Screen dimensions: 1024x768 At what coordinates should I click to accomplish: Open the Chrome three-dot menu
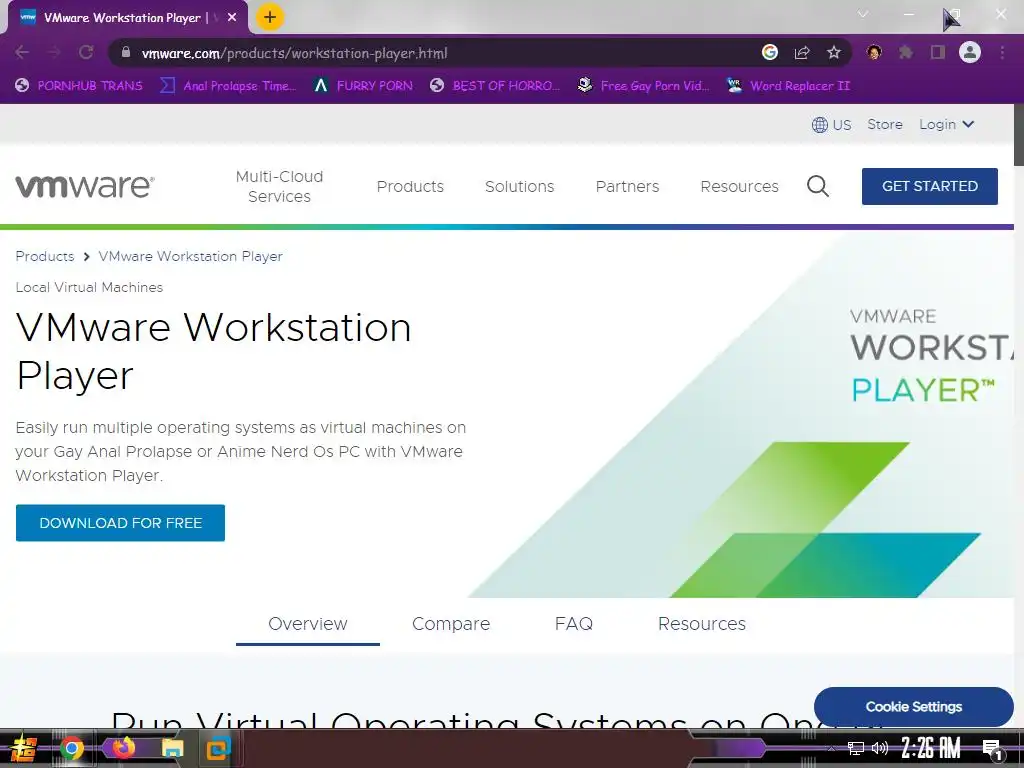1002,52
